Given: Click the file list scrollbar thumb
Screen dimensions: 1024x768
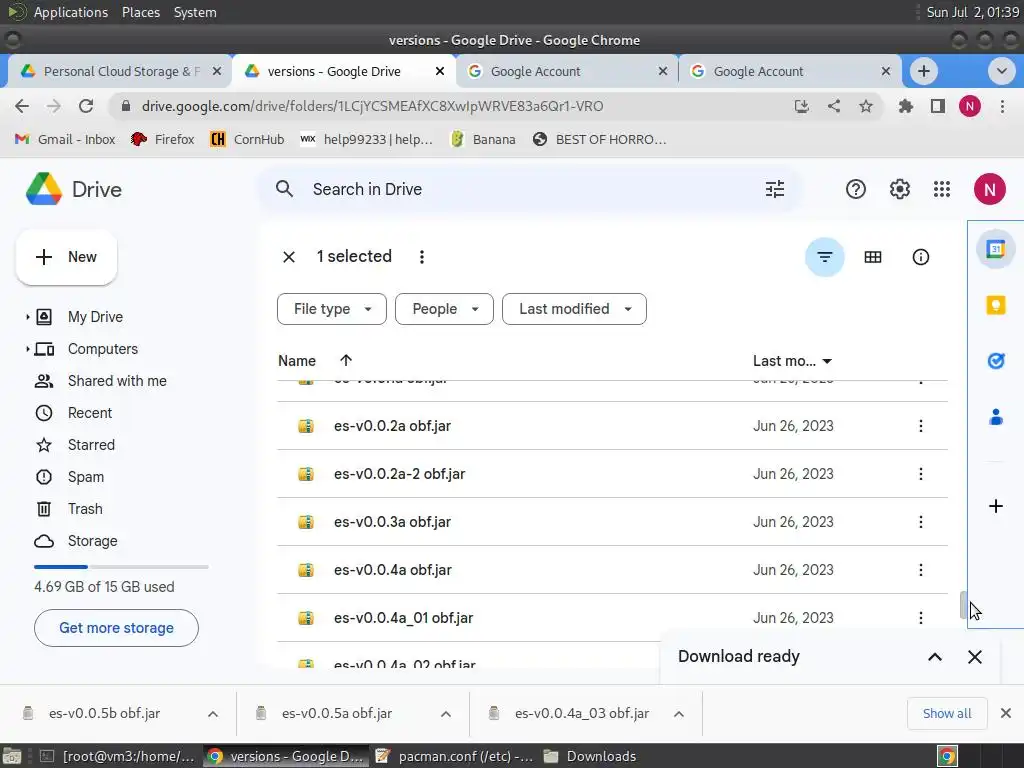Looking at the screenshot, I should pos(962,605).
